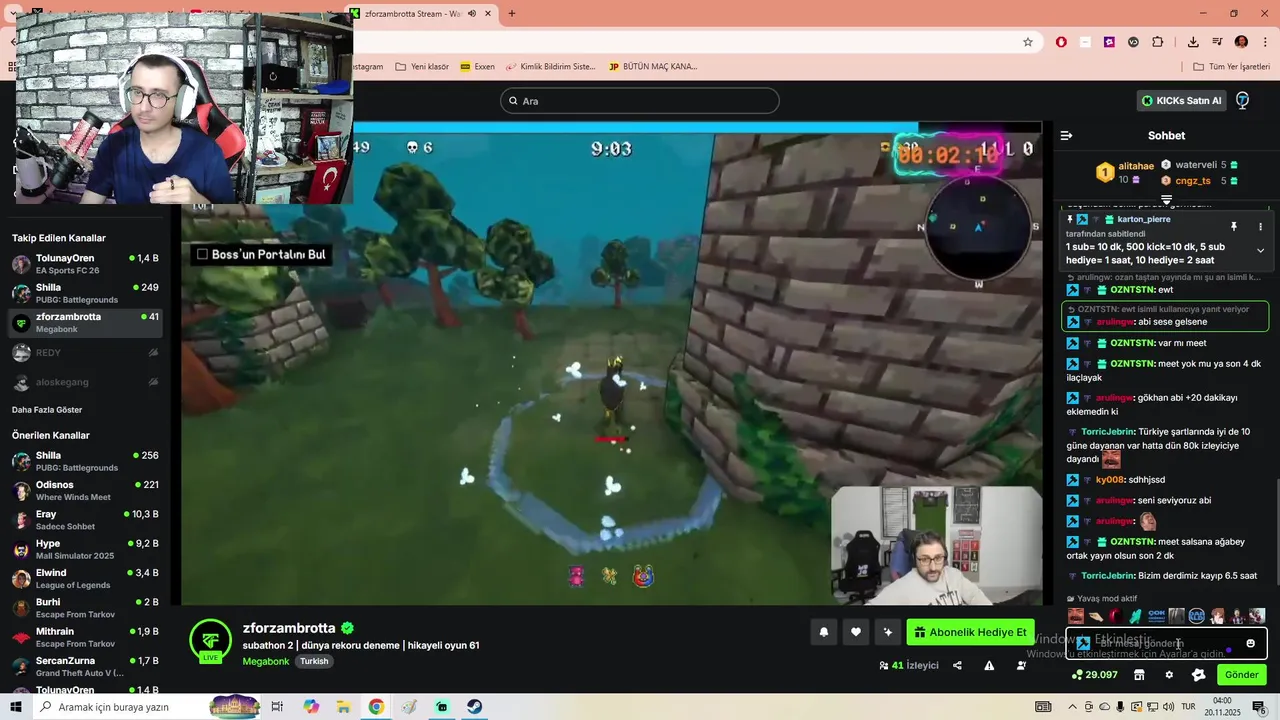
Task: Close the zforzambrotta Stream tab
Action: pos(488,13)
